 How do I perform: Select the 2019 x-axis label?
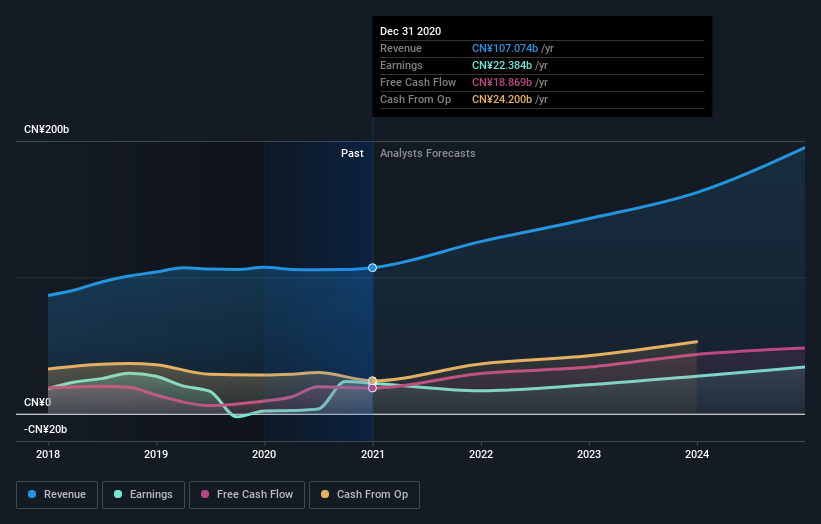pos(156,454)
